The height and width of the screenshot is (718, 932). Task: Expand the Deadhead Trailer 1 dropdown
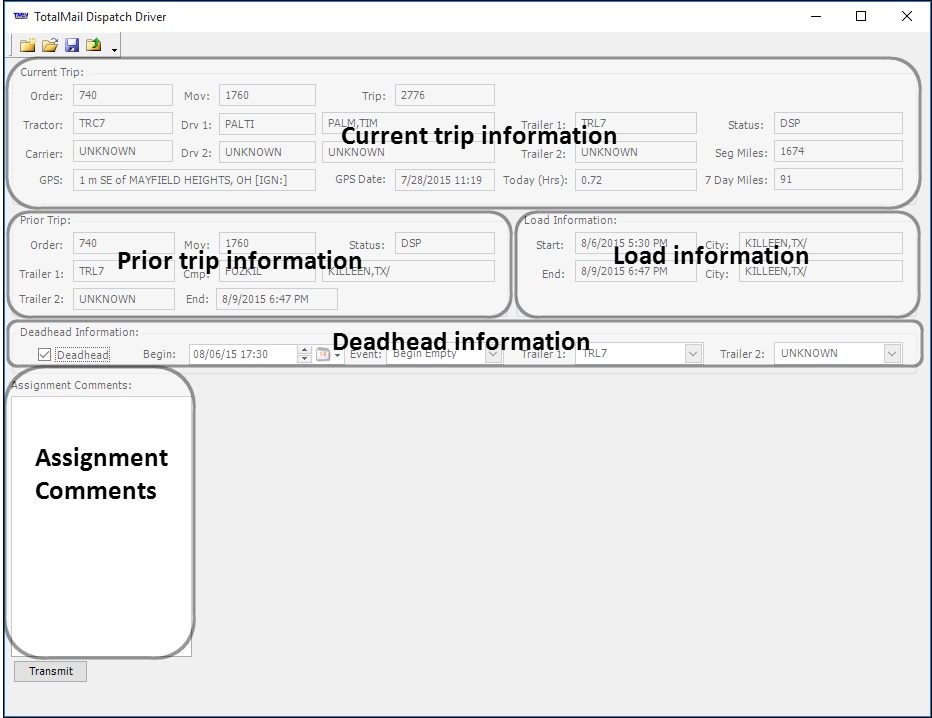click(x=693, y=354)
